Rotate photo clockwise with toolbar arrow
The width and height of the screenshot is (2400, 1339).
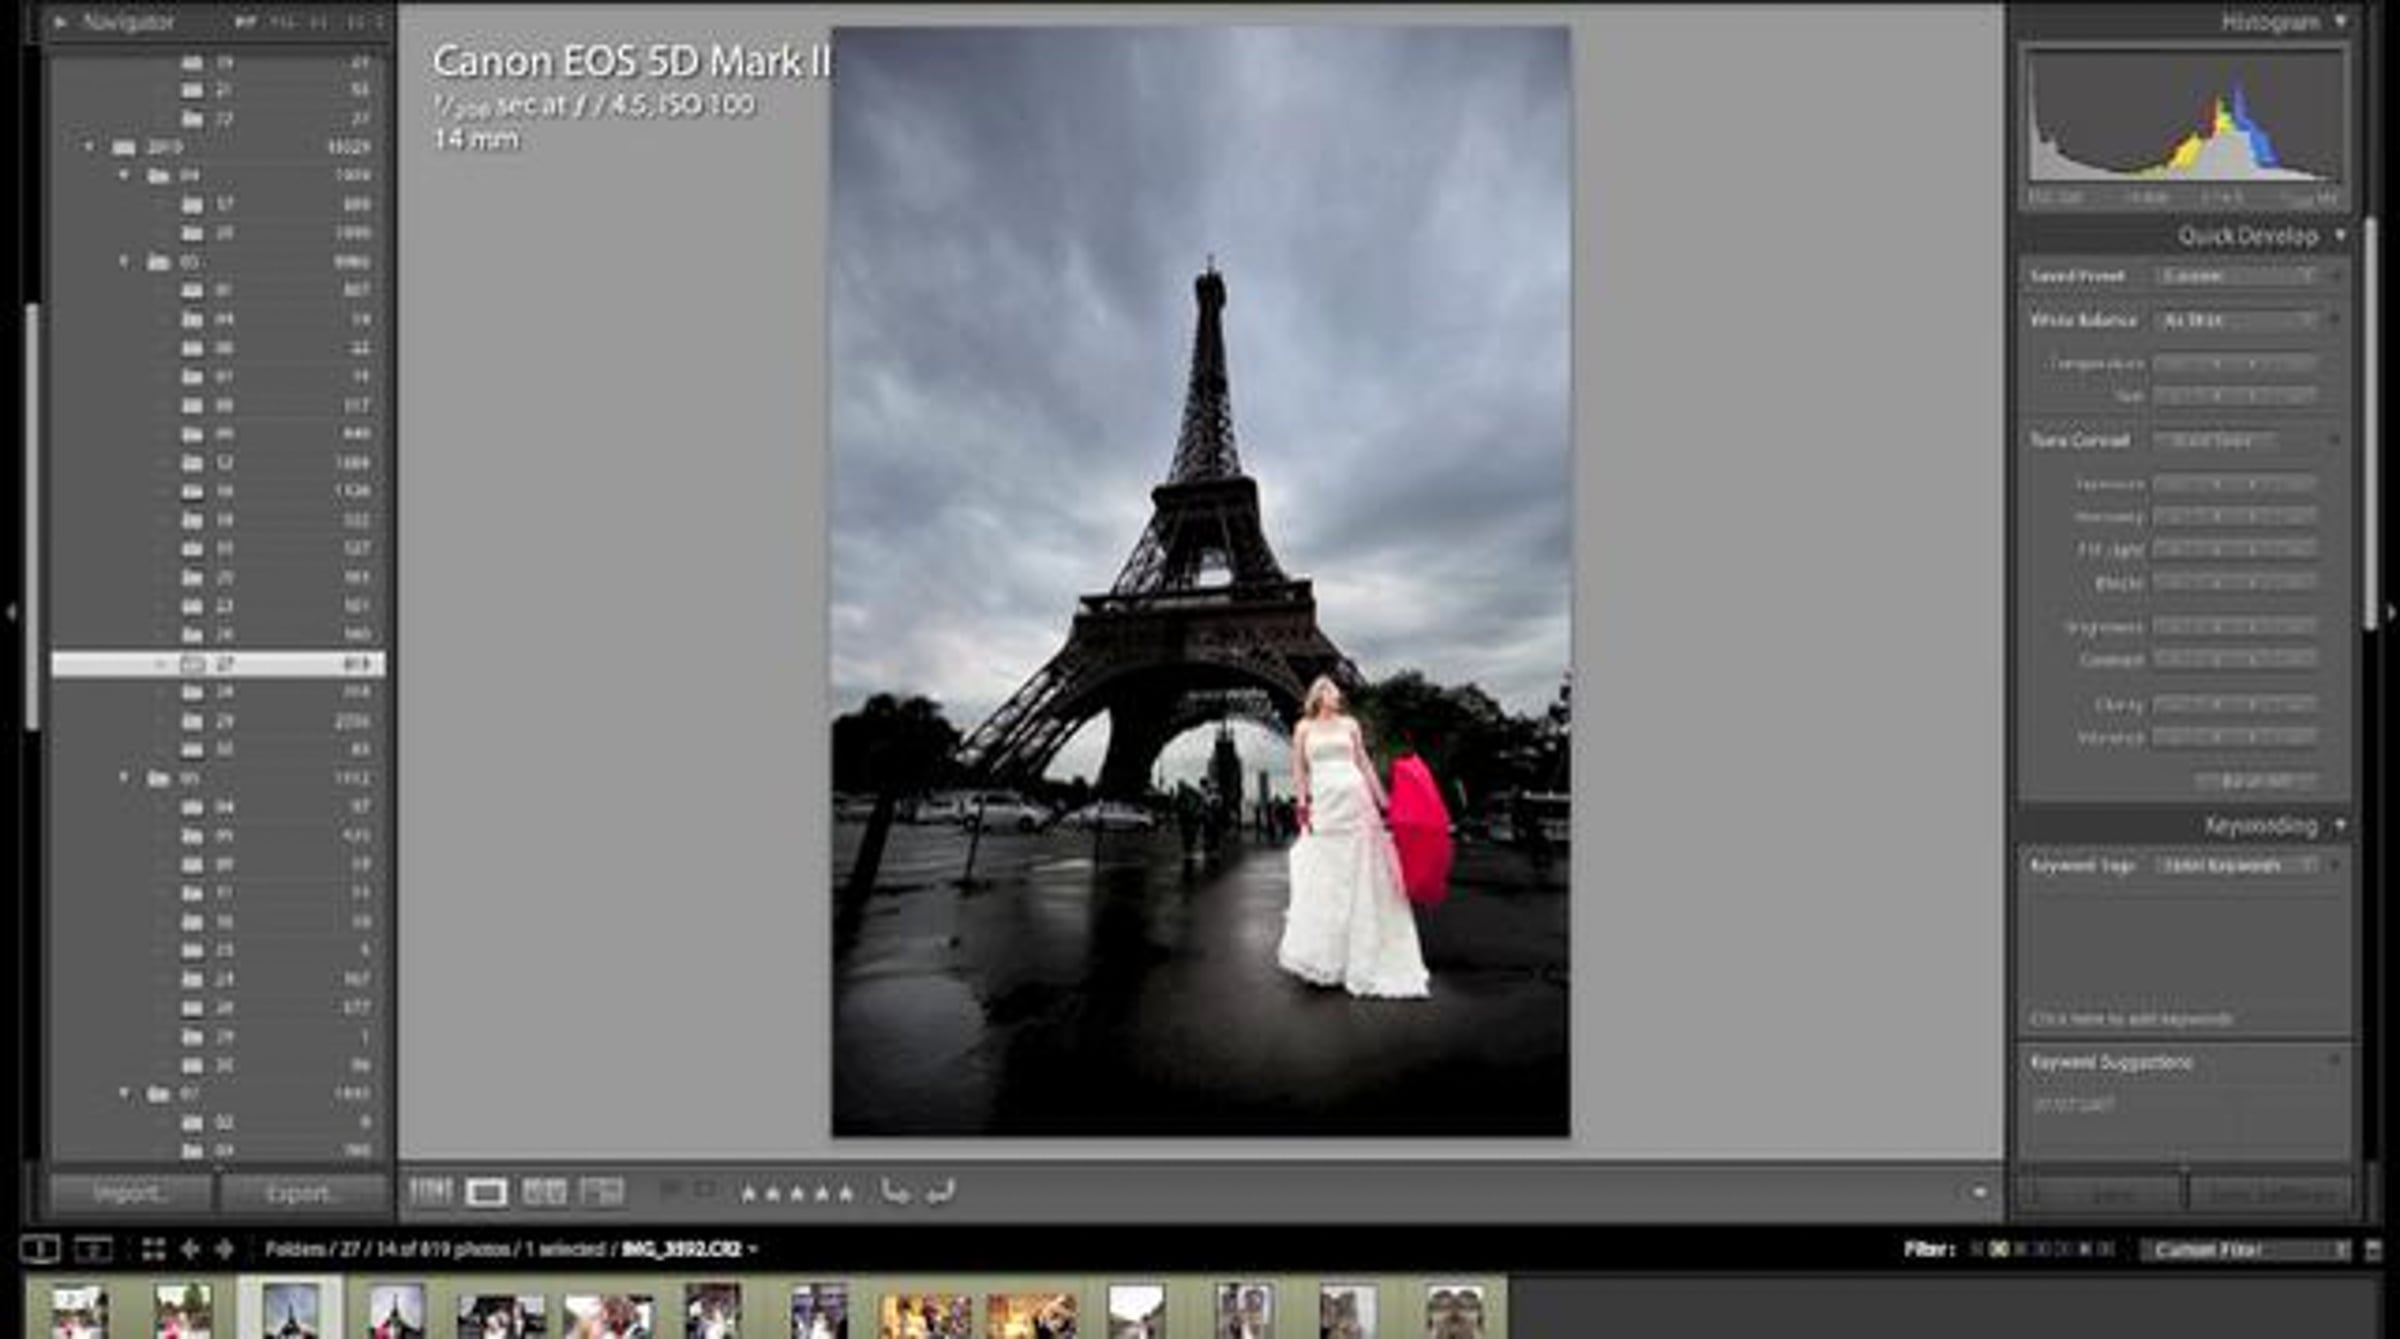(940, 1191)
